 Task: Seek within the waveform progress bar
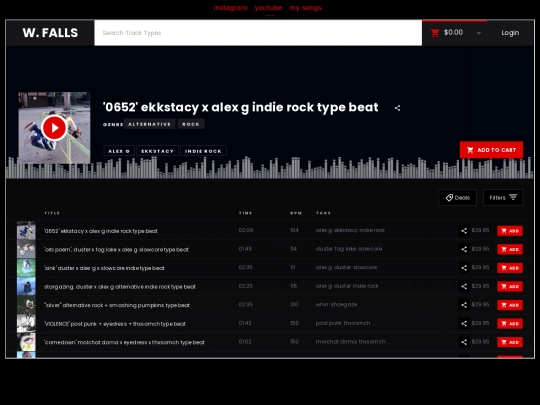(x=270, y=168)
